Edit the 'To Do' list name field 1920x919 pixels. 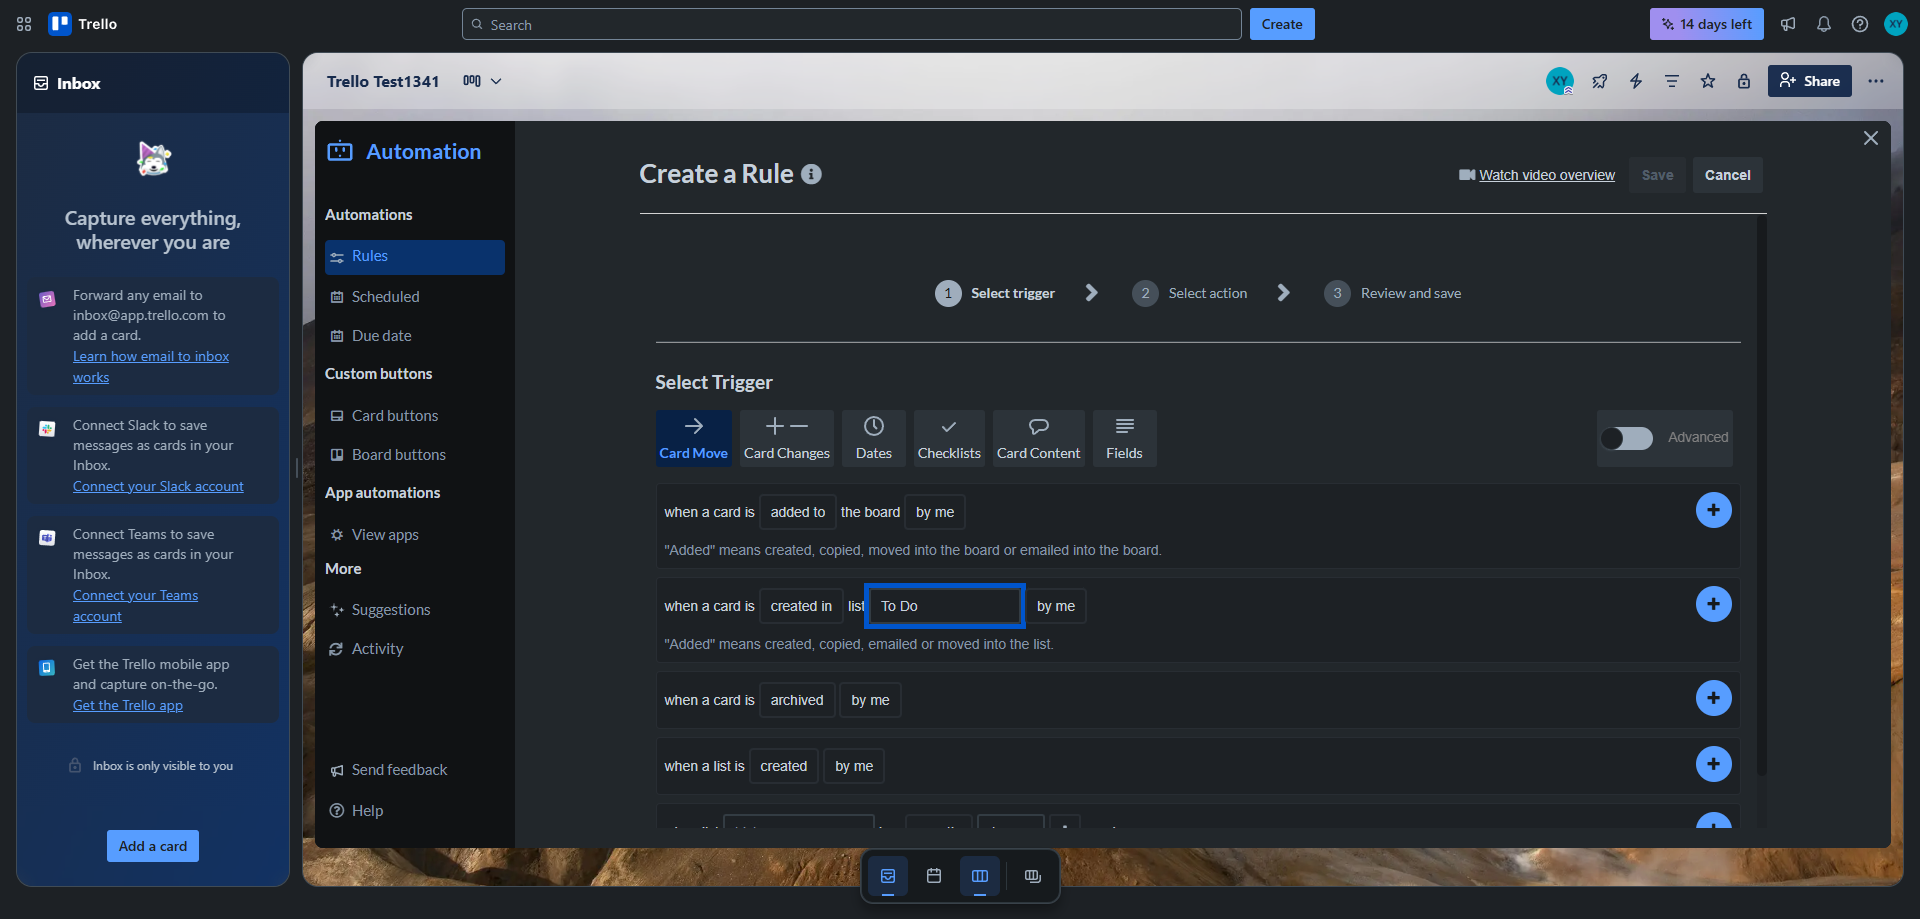[x=945, y=606]
